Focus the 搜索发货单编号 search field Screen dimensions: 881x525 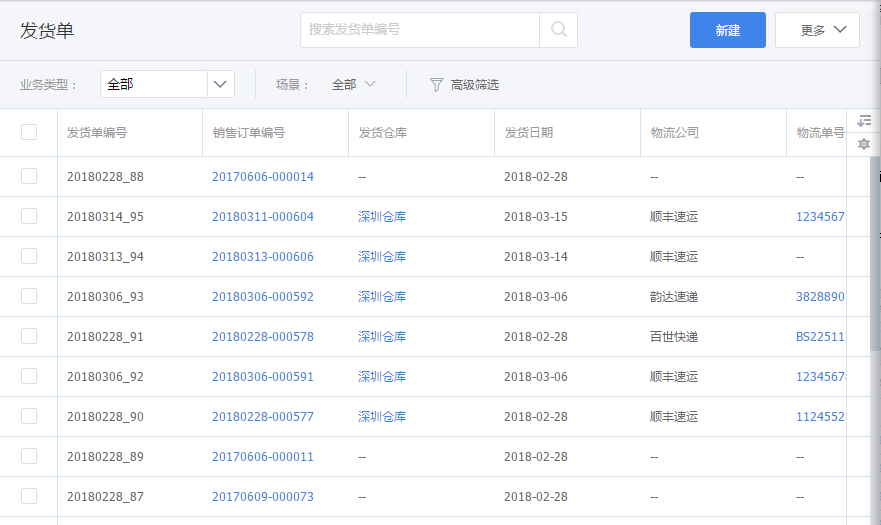(420, 30)
